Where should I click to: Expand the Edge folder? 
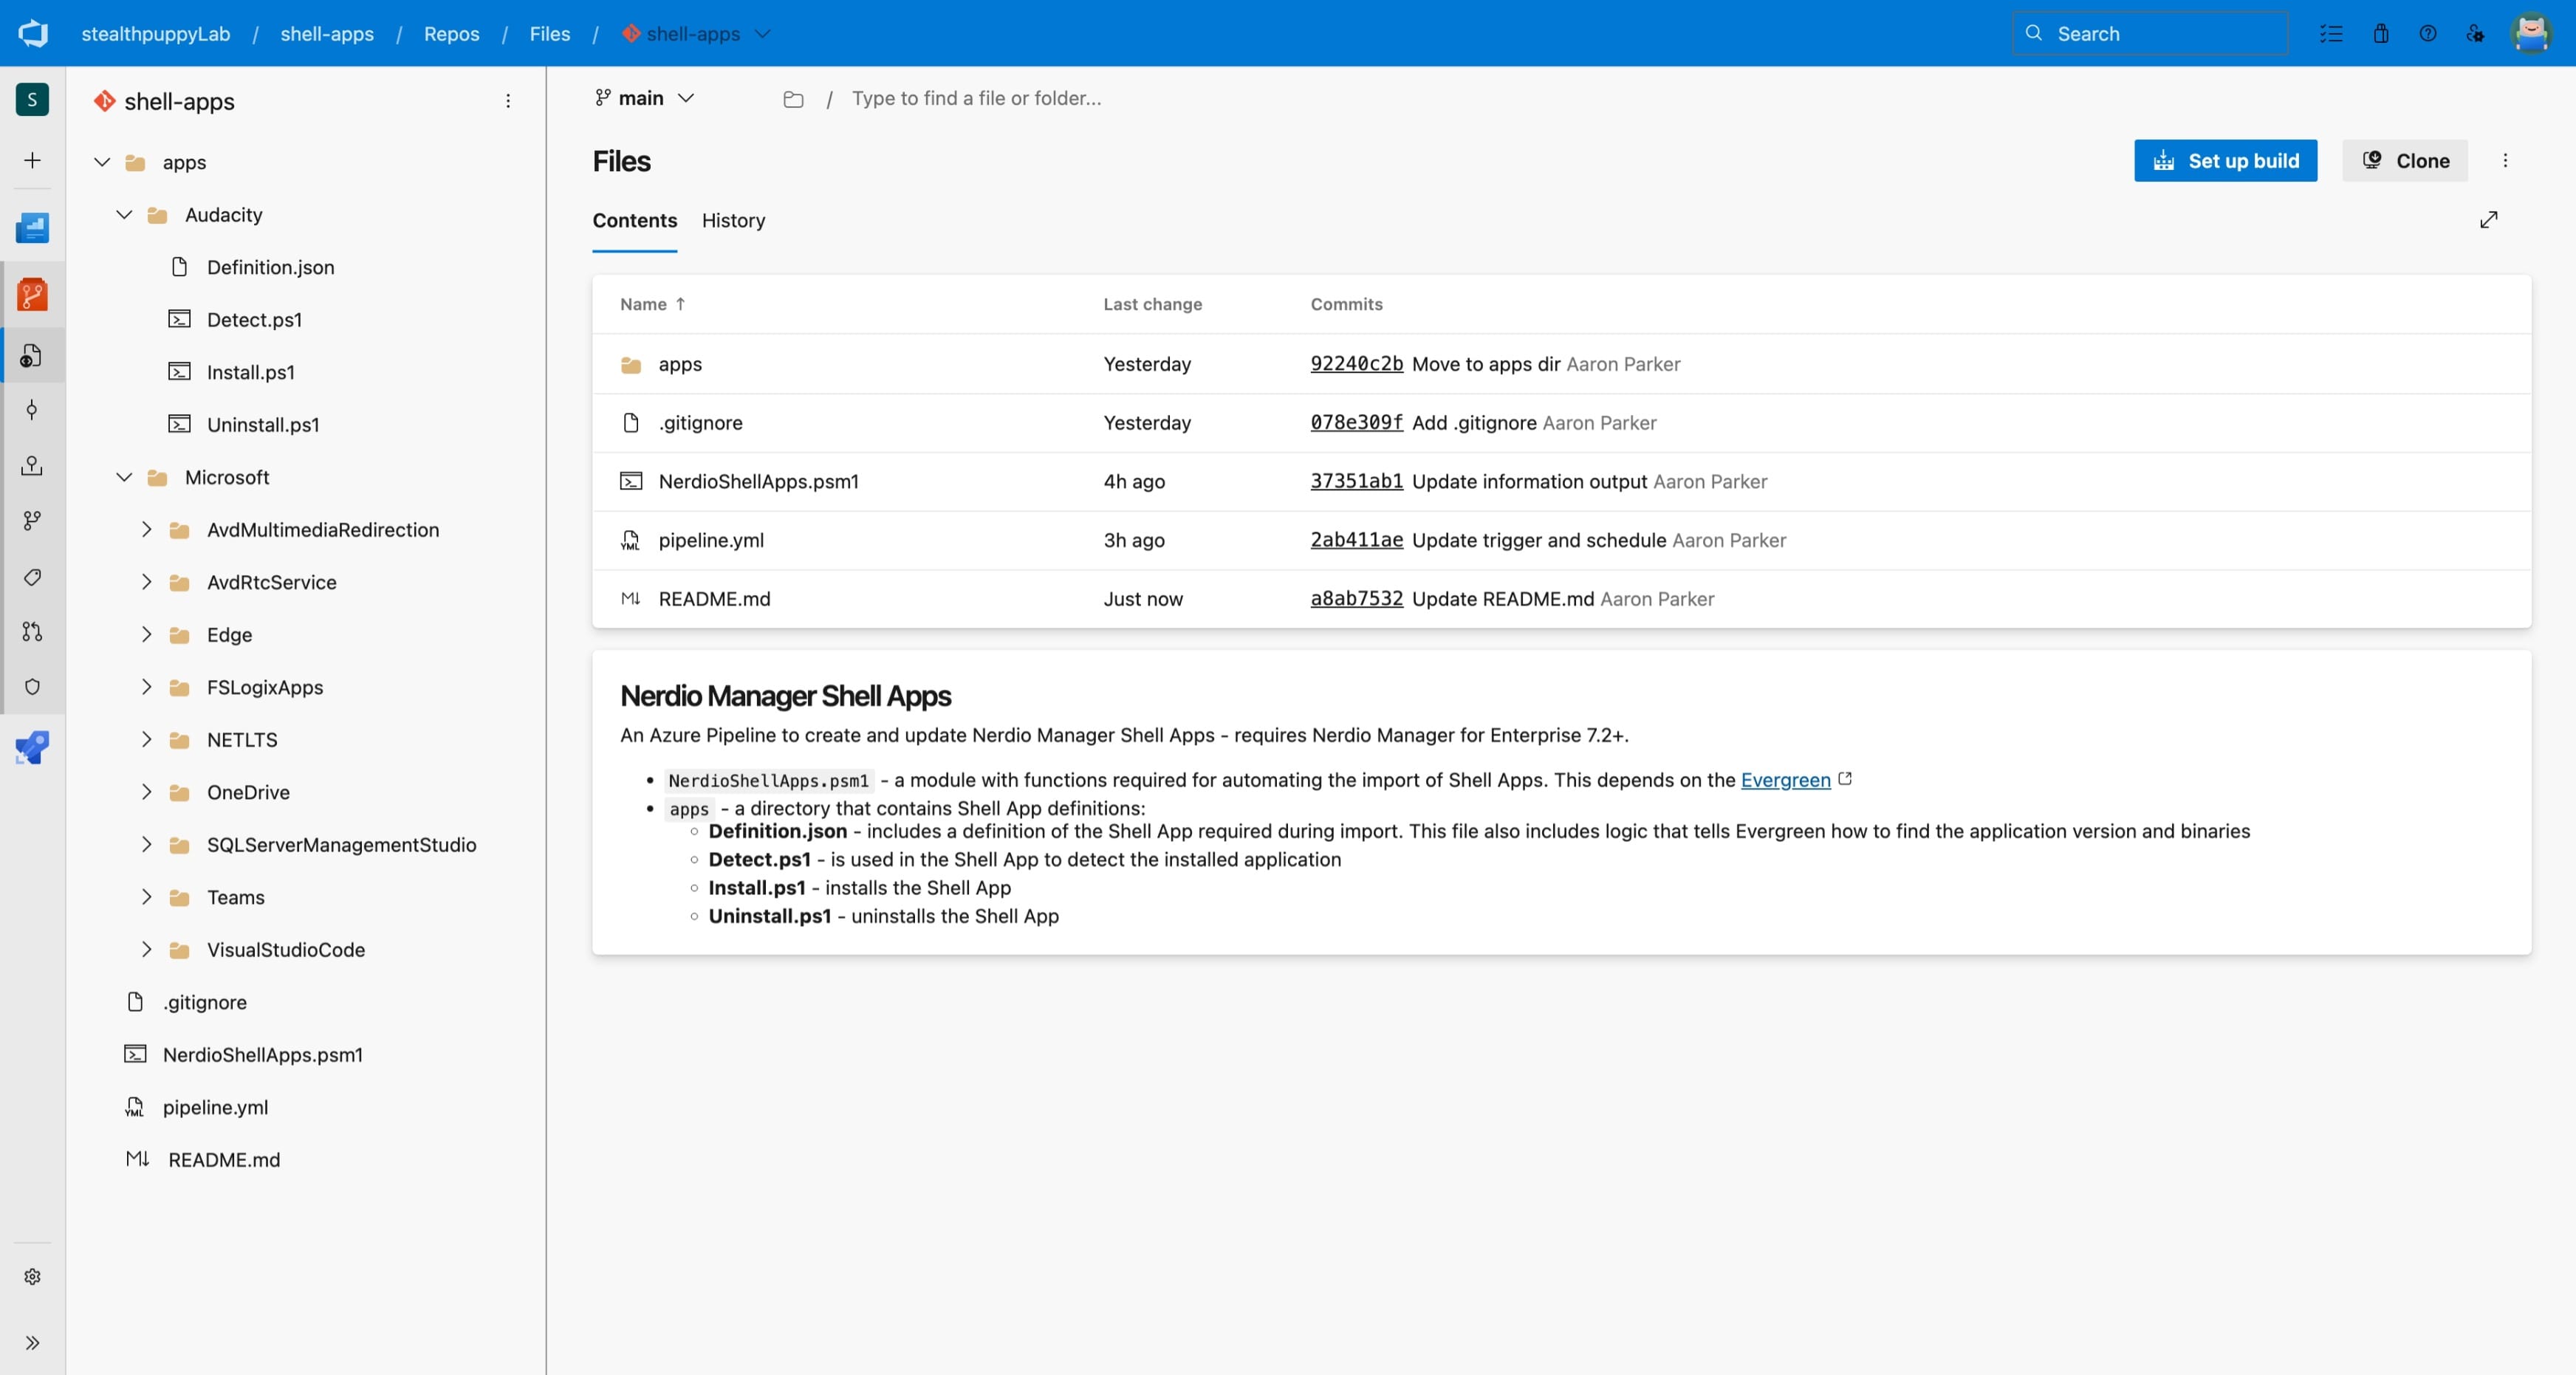coord(146,635)
